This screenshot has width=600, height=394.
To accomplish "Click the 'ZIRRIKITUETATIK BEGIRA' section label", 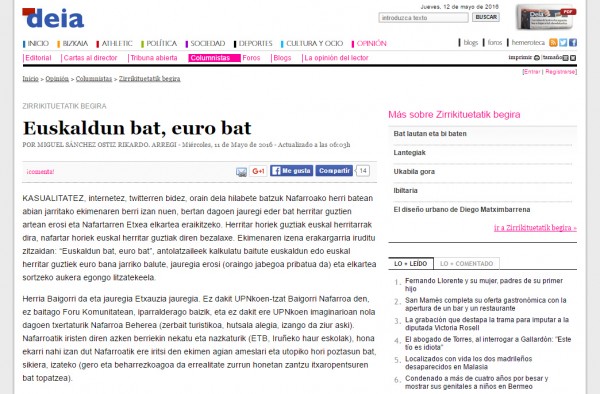I will click(64, 106).
